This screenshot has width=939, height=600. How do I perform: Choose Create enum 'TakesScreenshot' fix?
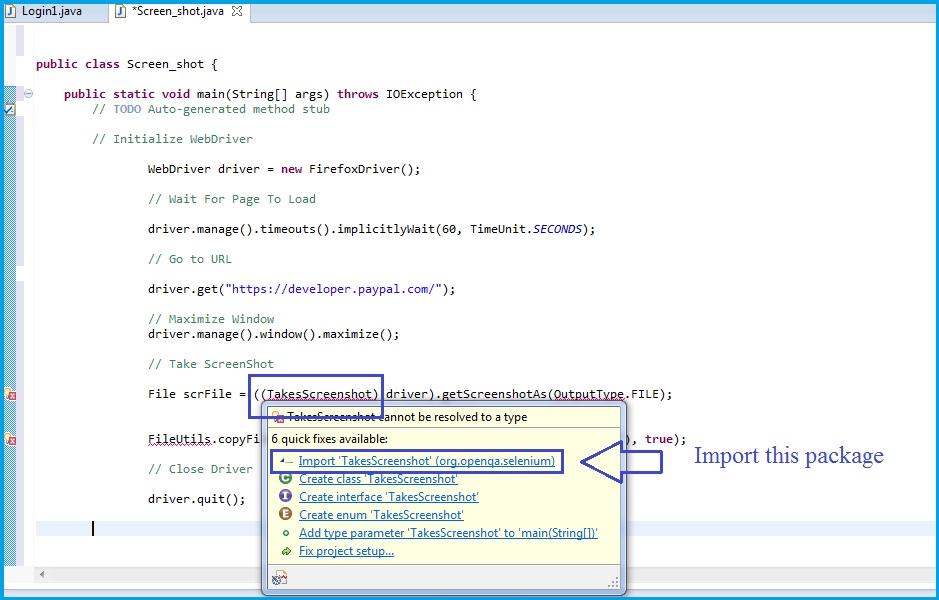[381, 514]
